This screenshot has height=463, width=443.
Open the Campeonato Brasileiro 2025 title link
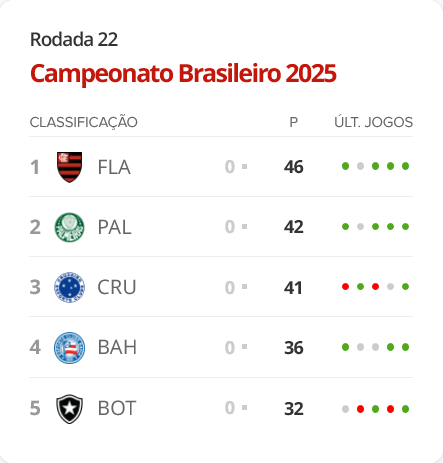click(183, 74)
